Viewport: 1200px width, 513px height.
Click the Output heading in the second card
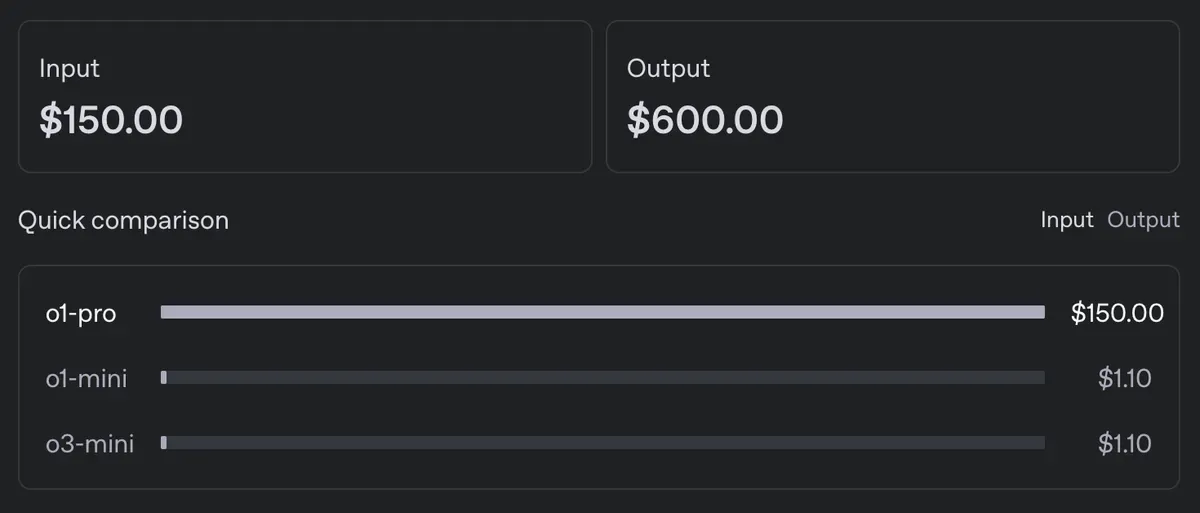pos(668,69)
